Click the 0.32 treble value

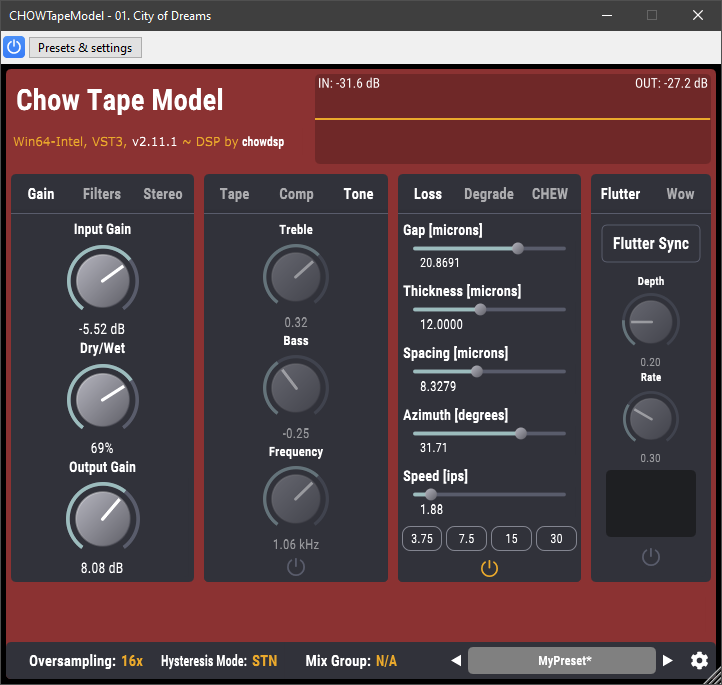click(x=296, y=322)
